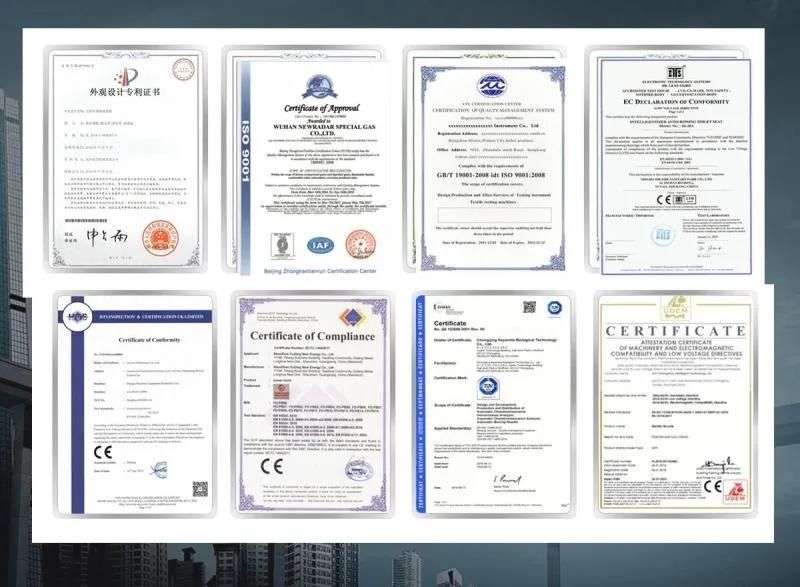Image resolution: width=800 pixels, height=587 pixels.
Task: Click the round stamp on Certificate of Compliance
Action: pyautogui.click(x=357, y=470)
